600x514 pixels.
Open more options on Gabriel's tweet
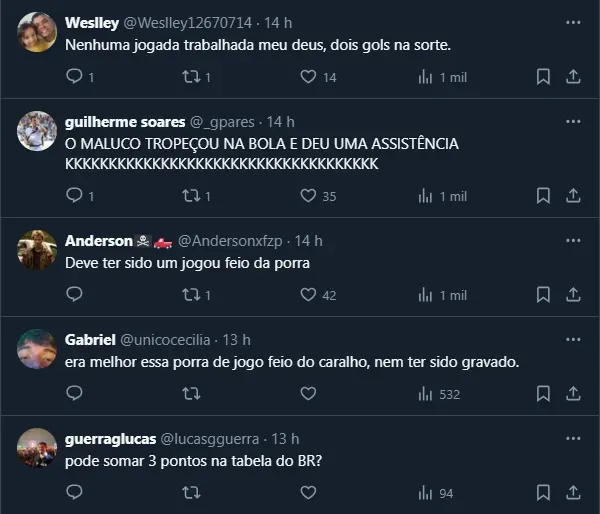pyautogui.click(x=573, y=340)
